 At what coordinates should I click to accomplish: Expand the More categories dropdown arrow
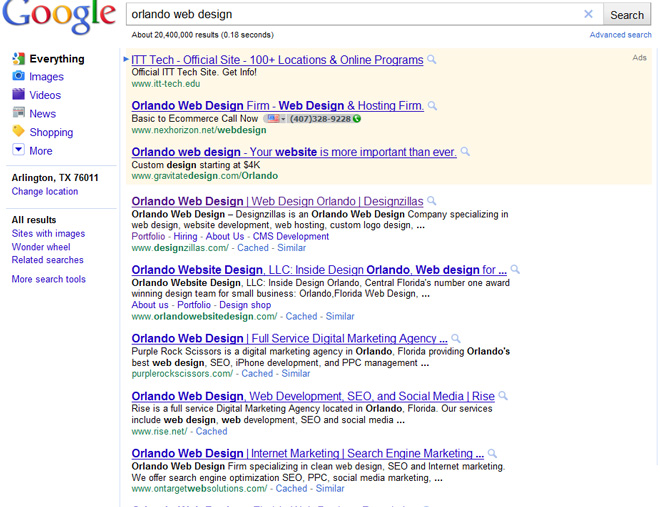(18, 150)
